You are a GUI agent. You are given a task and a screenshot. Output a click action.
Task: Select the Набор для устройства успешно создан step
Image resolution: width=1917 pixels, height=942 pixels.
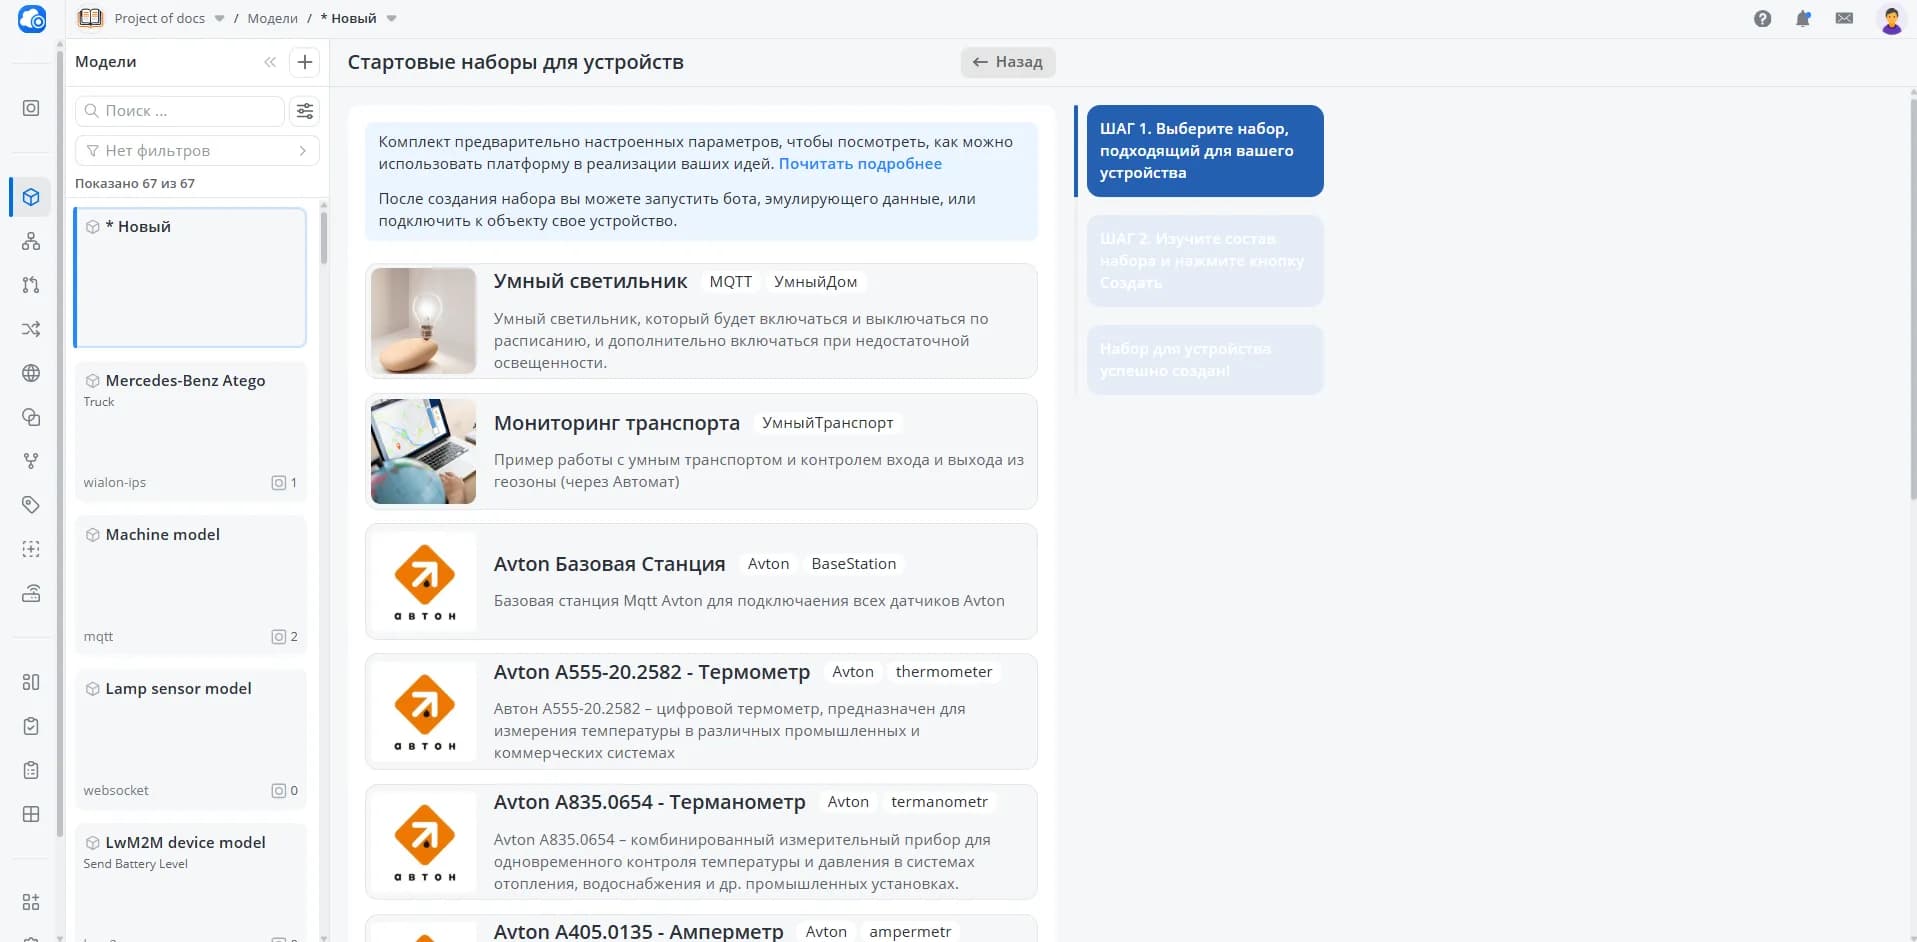click(x=1205, y=360)
